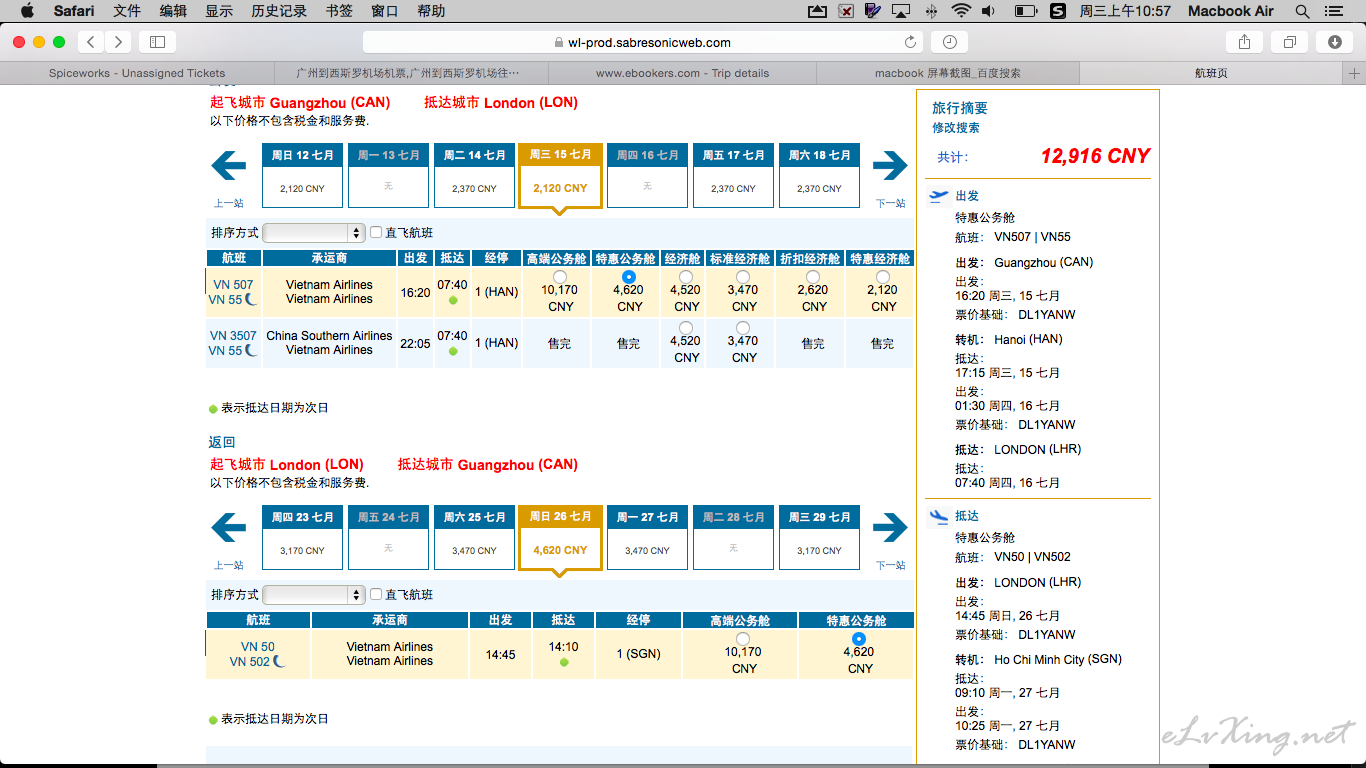Open the Safari 文件 menu
Image resolution: width=1366 pixels, height=768 pixels.
pyautogui.click(x=127, y=11)
